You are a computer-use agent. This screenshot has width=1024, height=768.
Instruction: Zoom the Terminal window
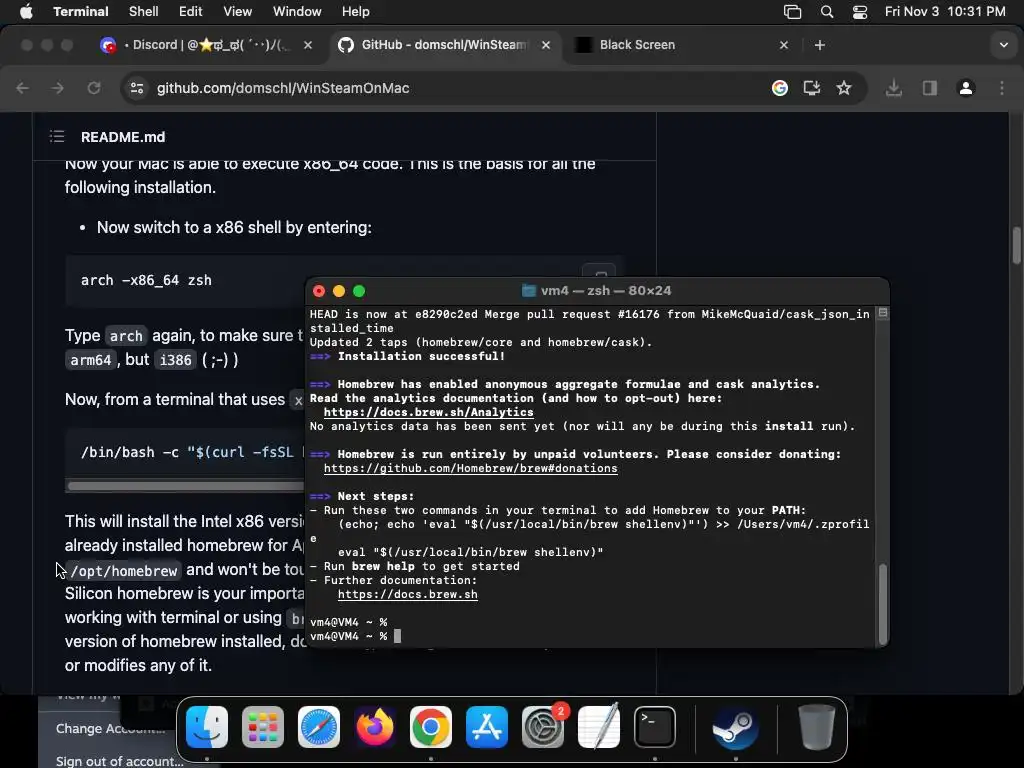[x=359, y=291]
